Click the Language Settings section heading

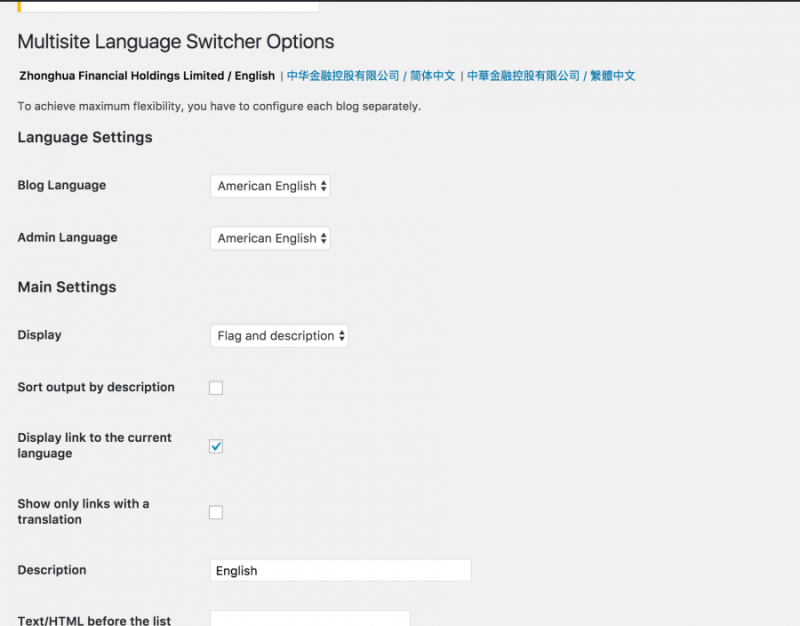click(85, 137)
